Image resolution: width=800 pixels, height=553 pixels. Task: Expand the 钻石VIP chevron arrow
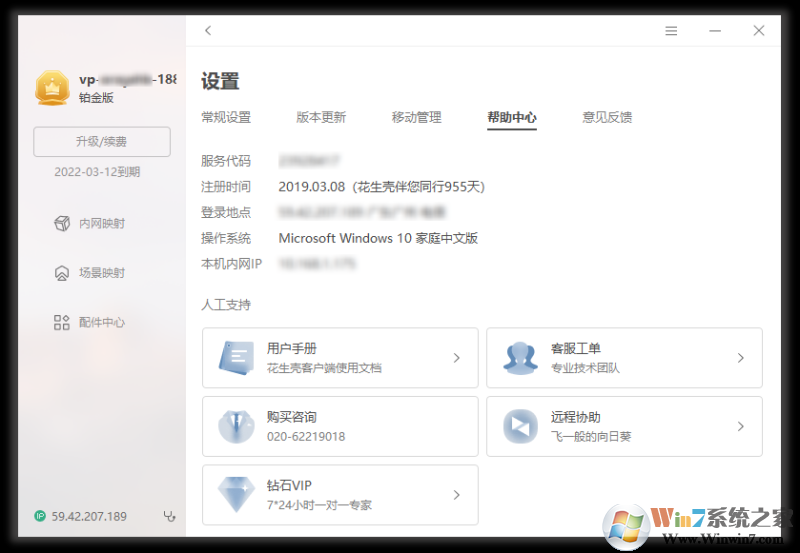click(457, 494)
